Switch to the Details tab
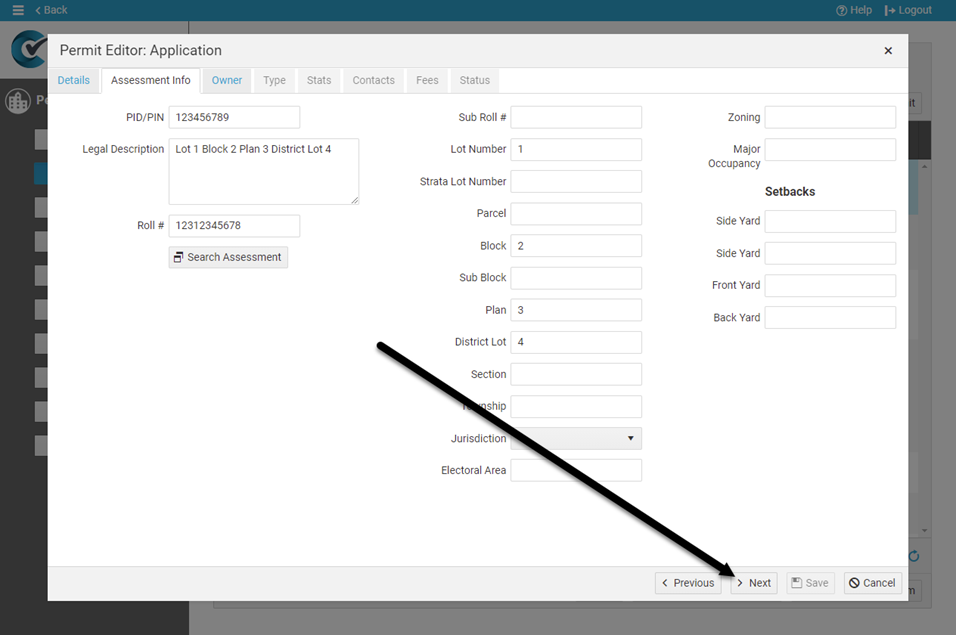956x635 pixels. coord(73,80)
